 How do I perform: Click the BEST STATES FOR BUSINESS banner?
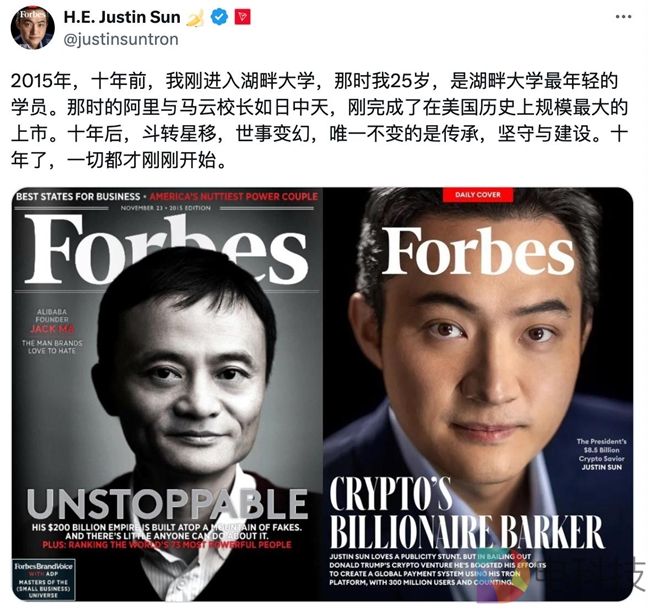point(78,196)
